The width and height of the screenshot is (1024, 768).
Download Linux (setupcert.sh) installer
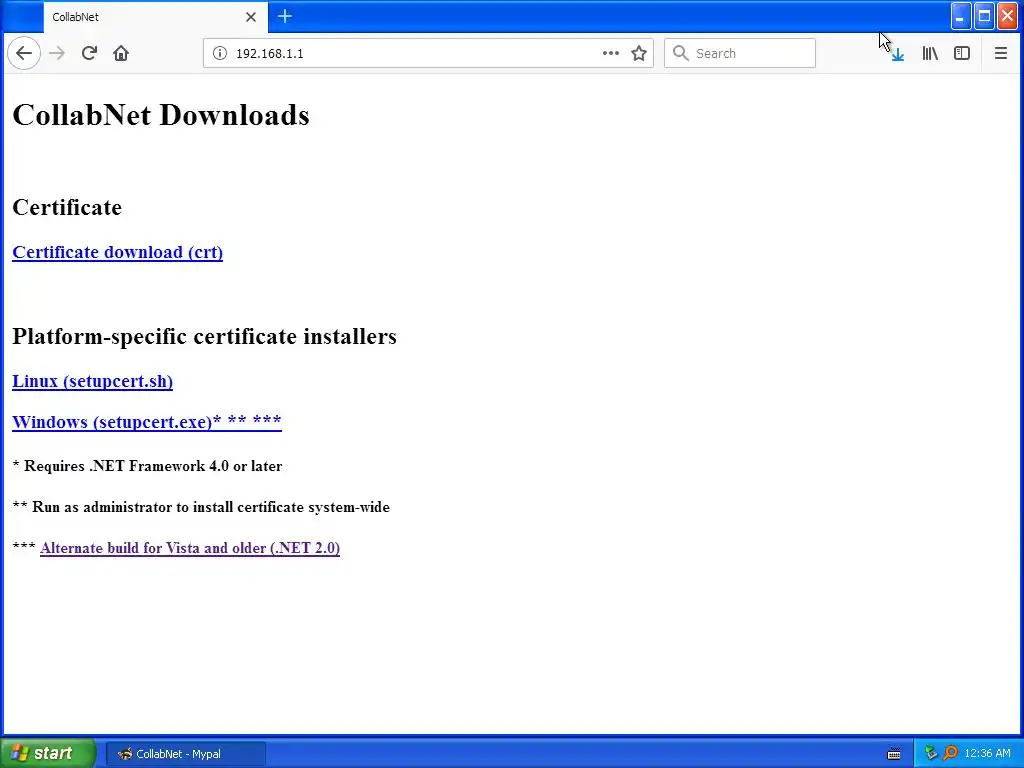pos(93,381)
